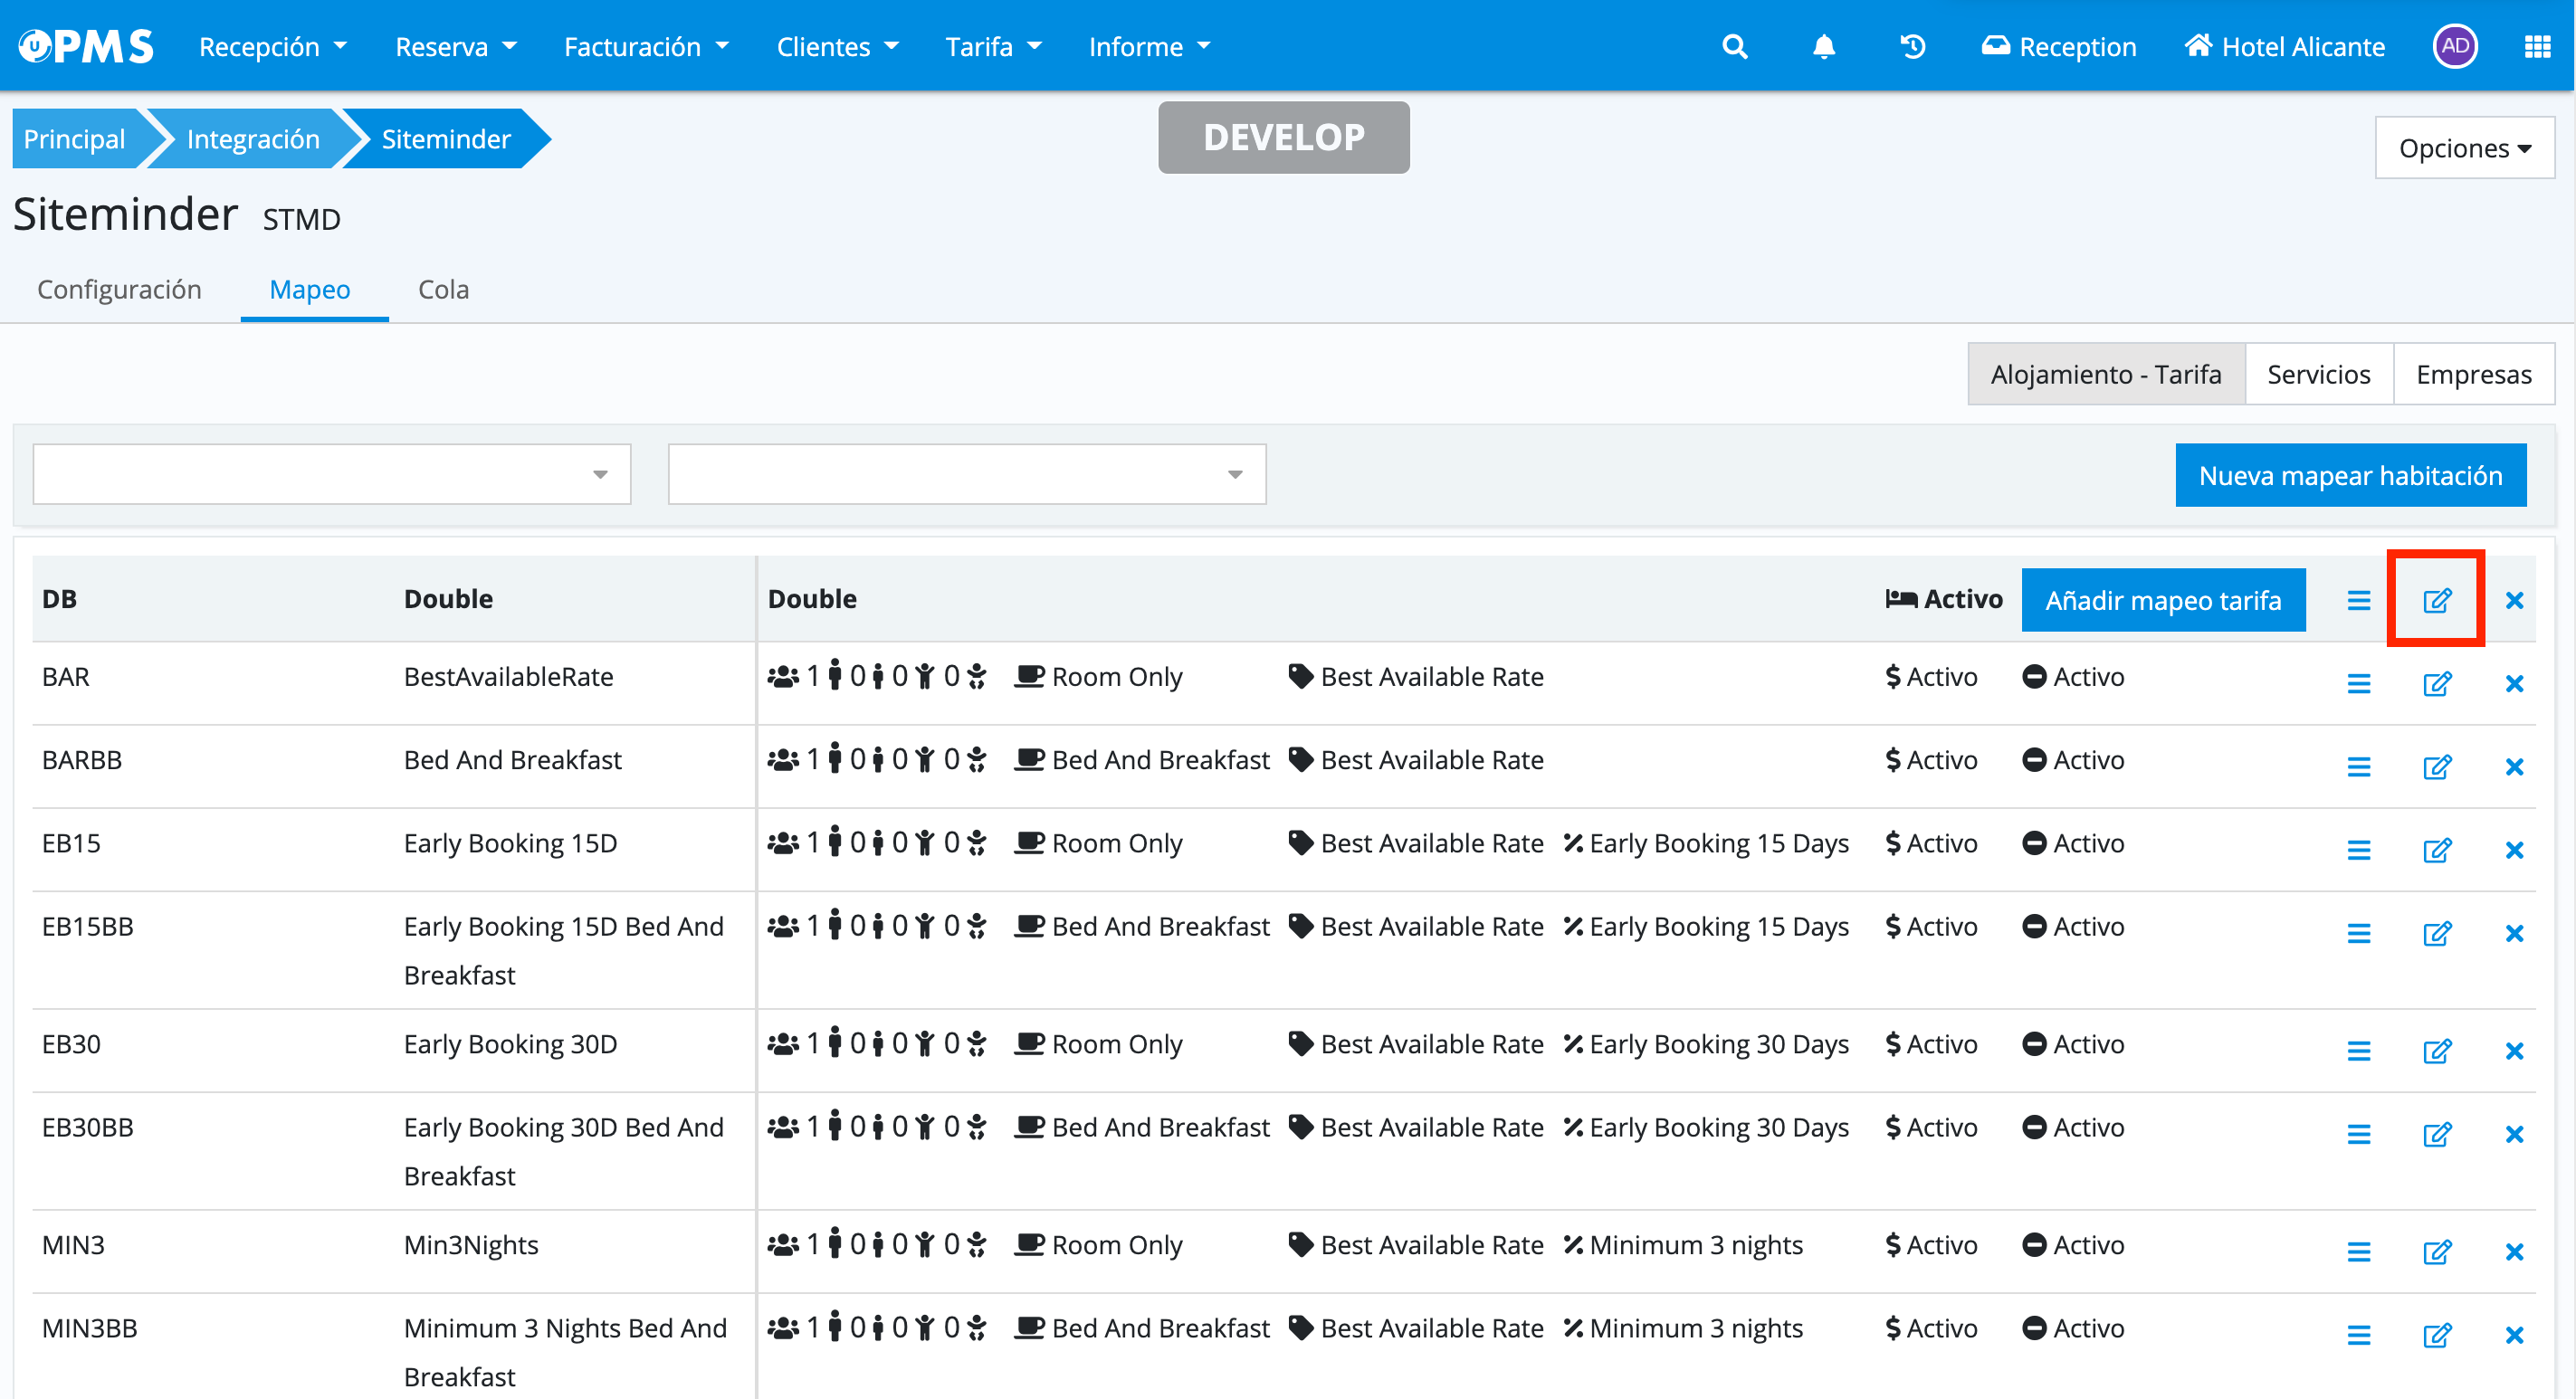Expand the Opciones dropdown
Viewport: 2576px width, 1399px height.
click(x=2464, y=148)
